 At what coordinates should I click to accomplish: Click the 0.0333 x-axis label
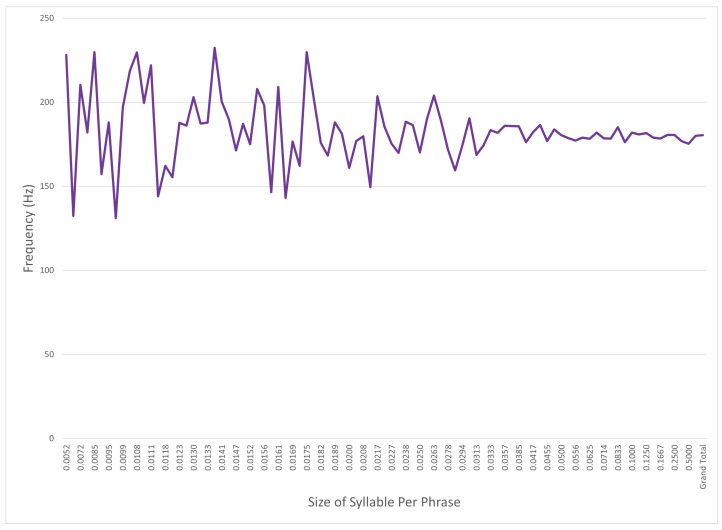(x=491, y=457)
